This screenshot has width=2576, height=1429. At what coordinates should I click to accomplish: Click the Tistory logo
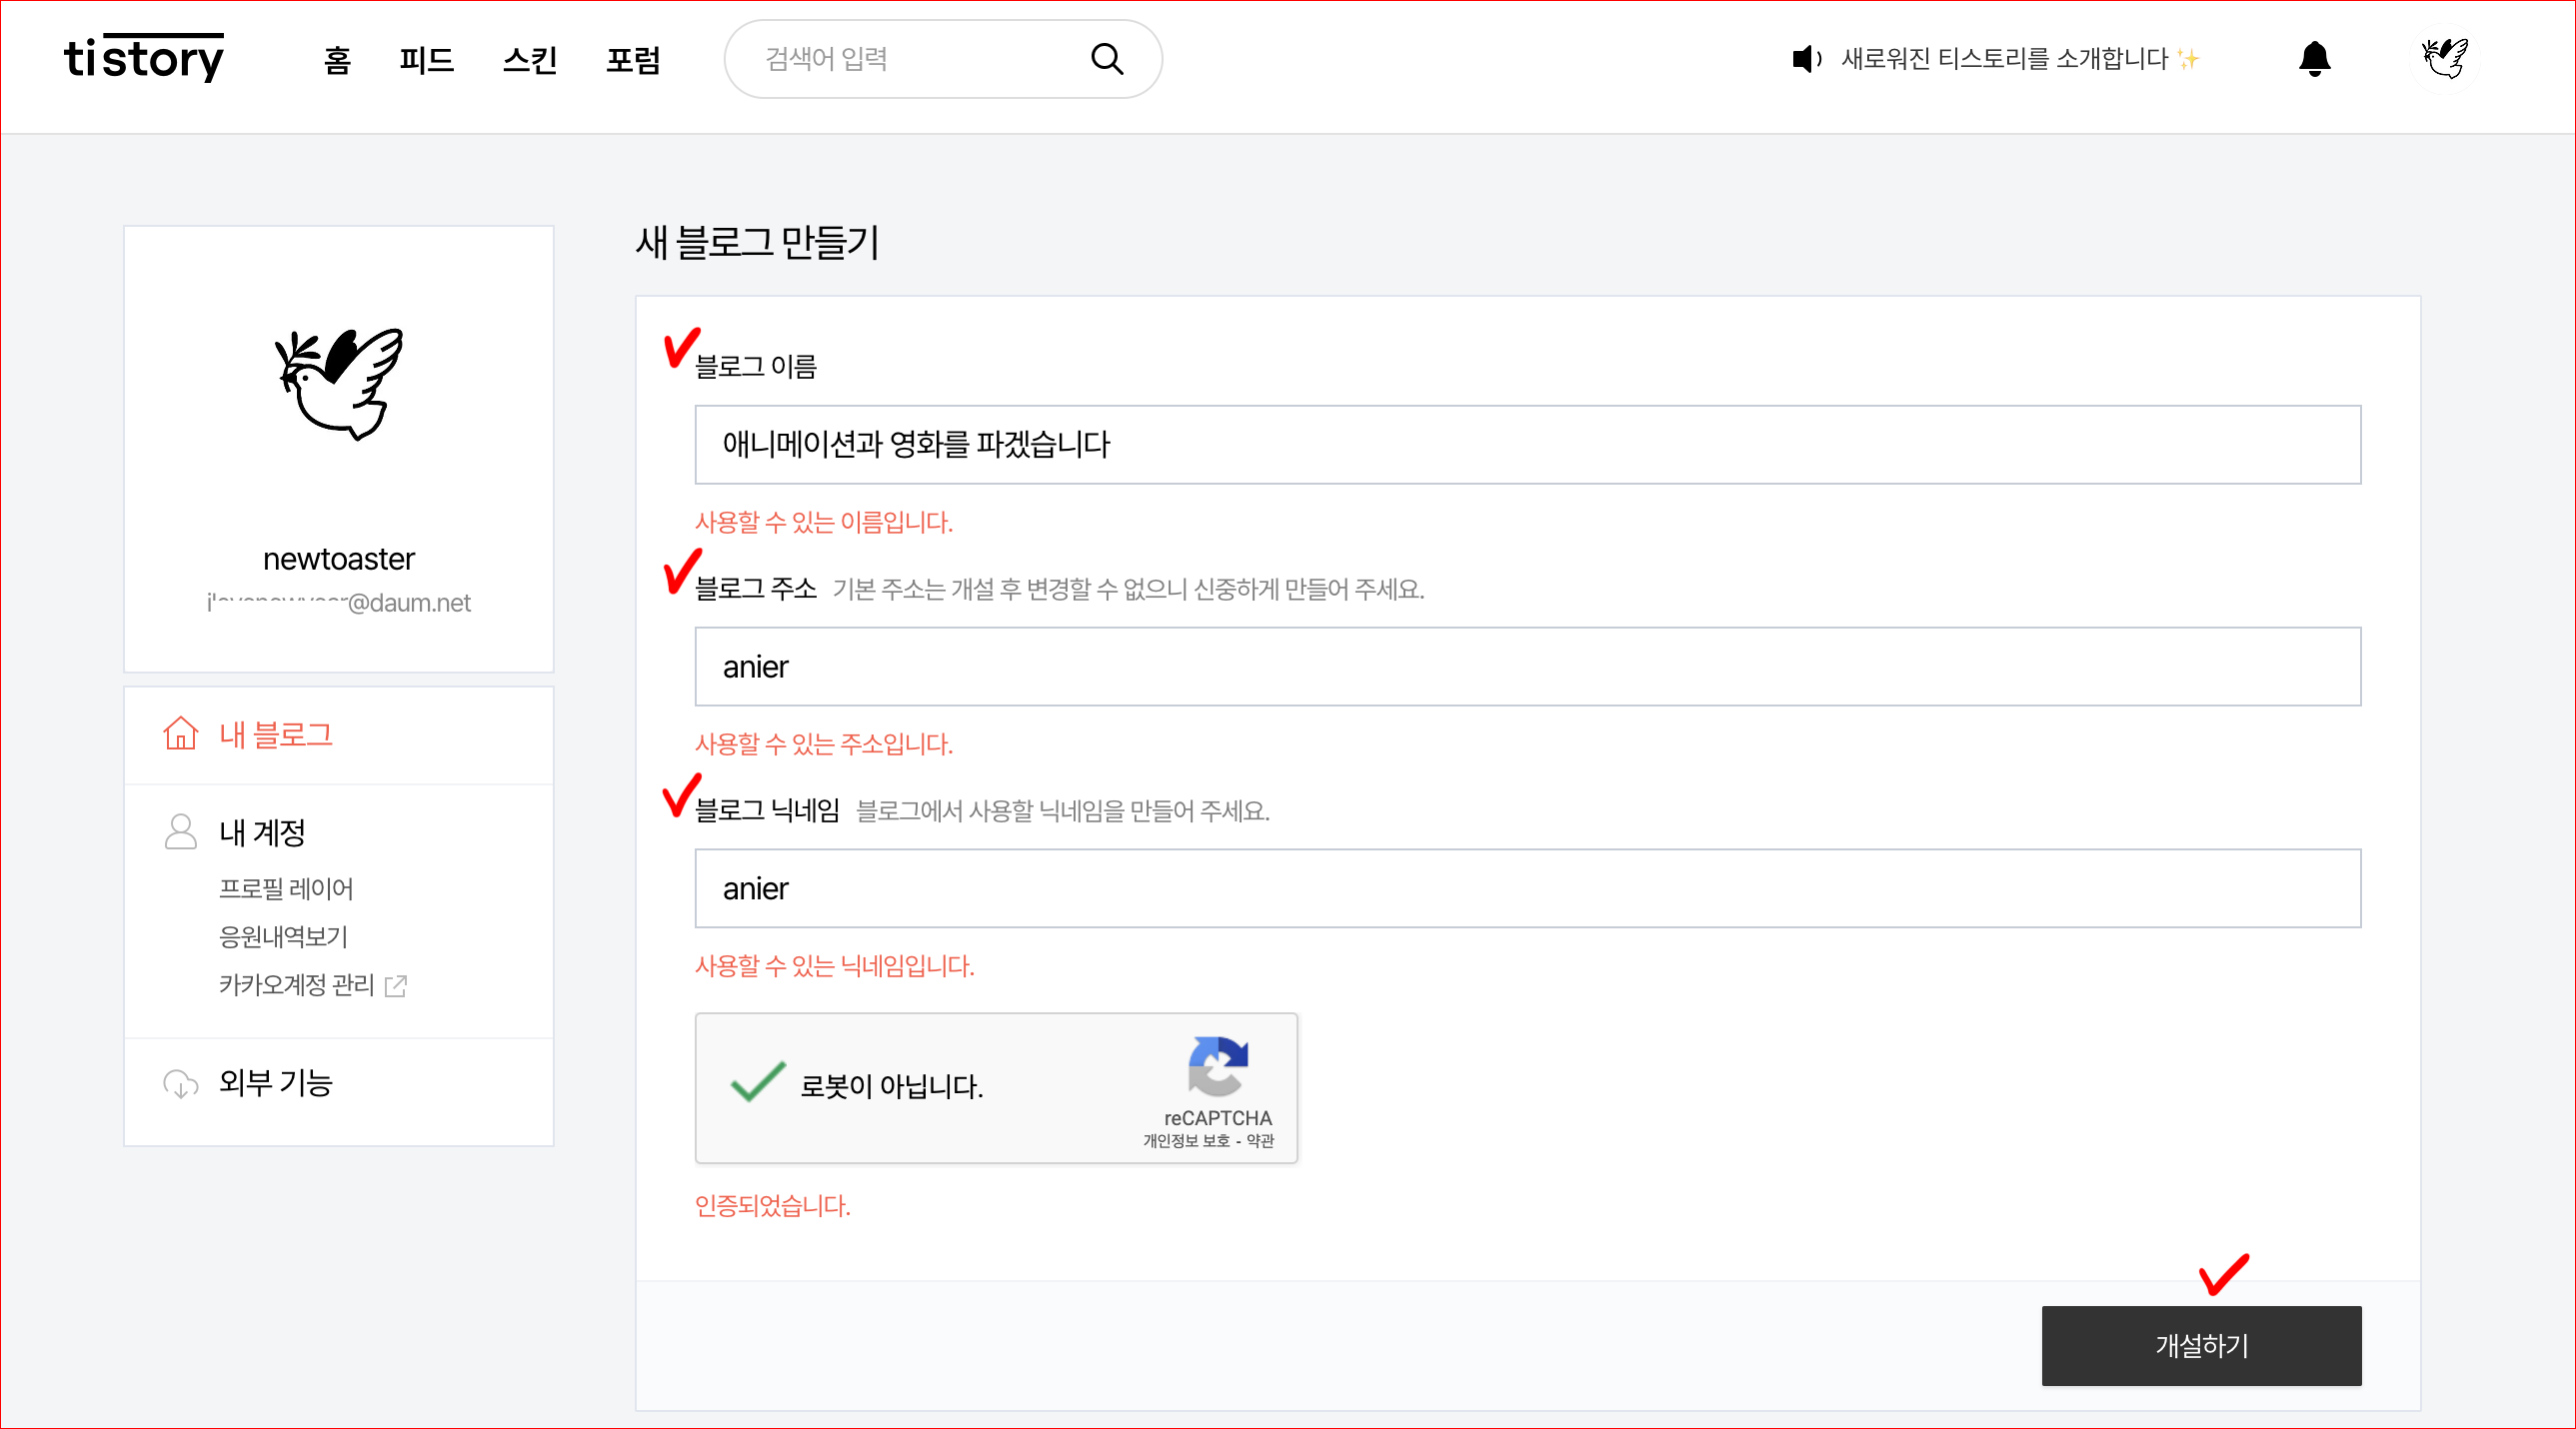click(144, 58)
